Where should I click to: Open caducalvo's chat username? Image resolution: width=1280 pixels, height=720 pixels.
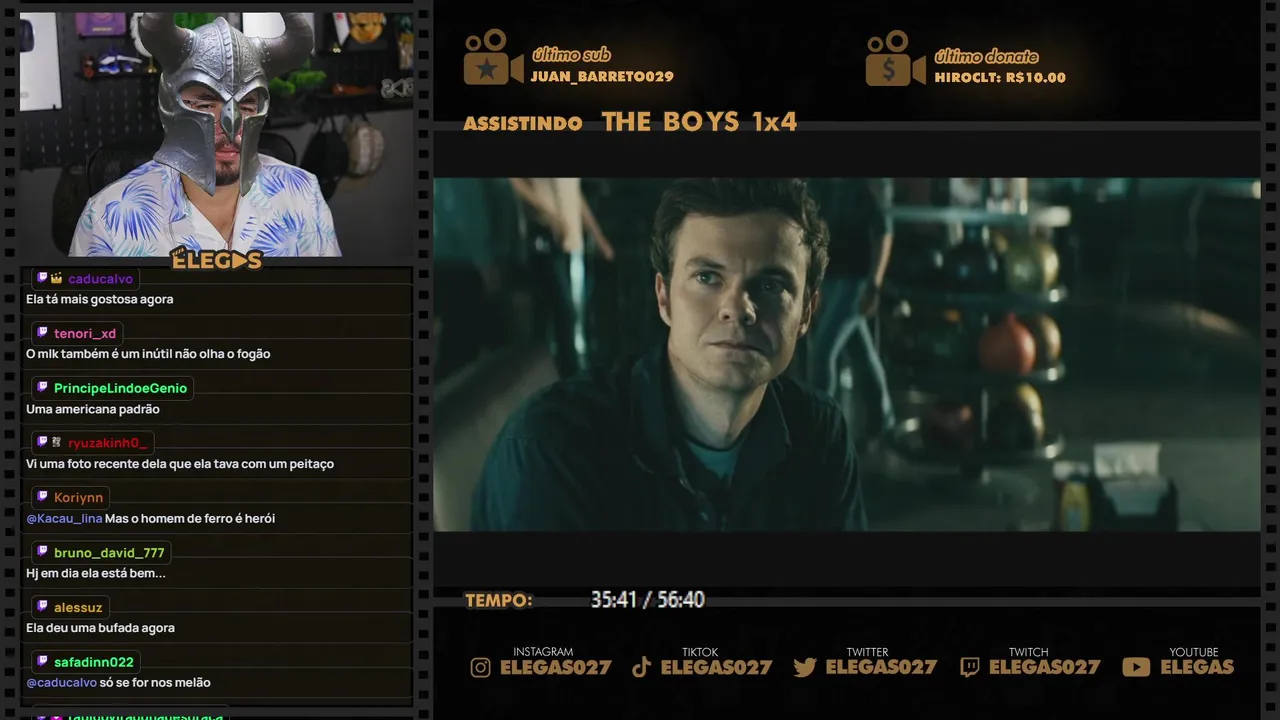pyautogui.click(x=100, y=279)
